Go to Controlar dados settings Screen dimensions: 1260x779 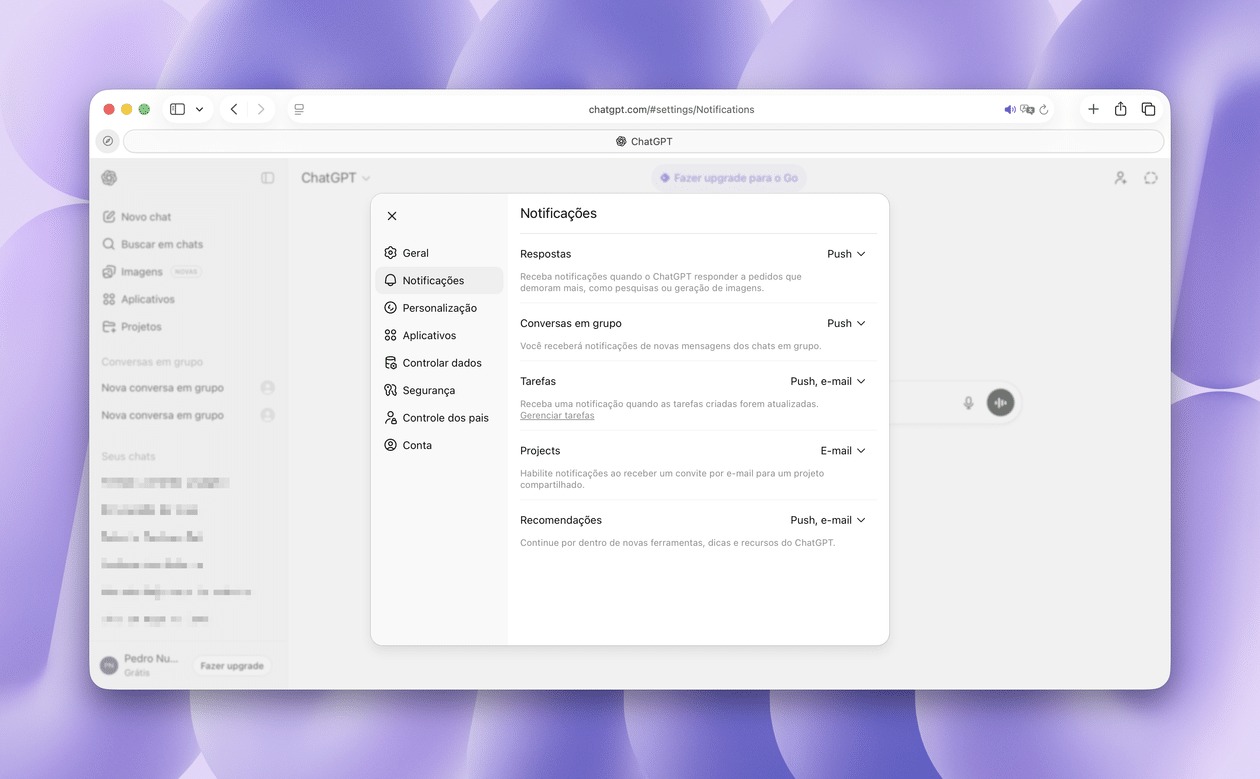[x=441, y=363]
